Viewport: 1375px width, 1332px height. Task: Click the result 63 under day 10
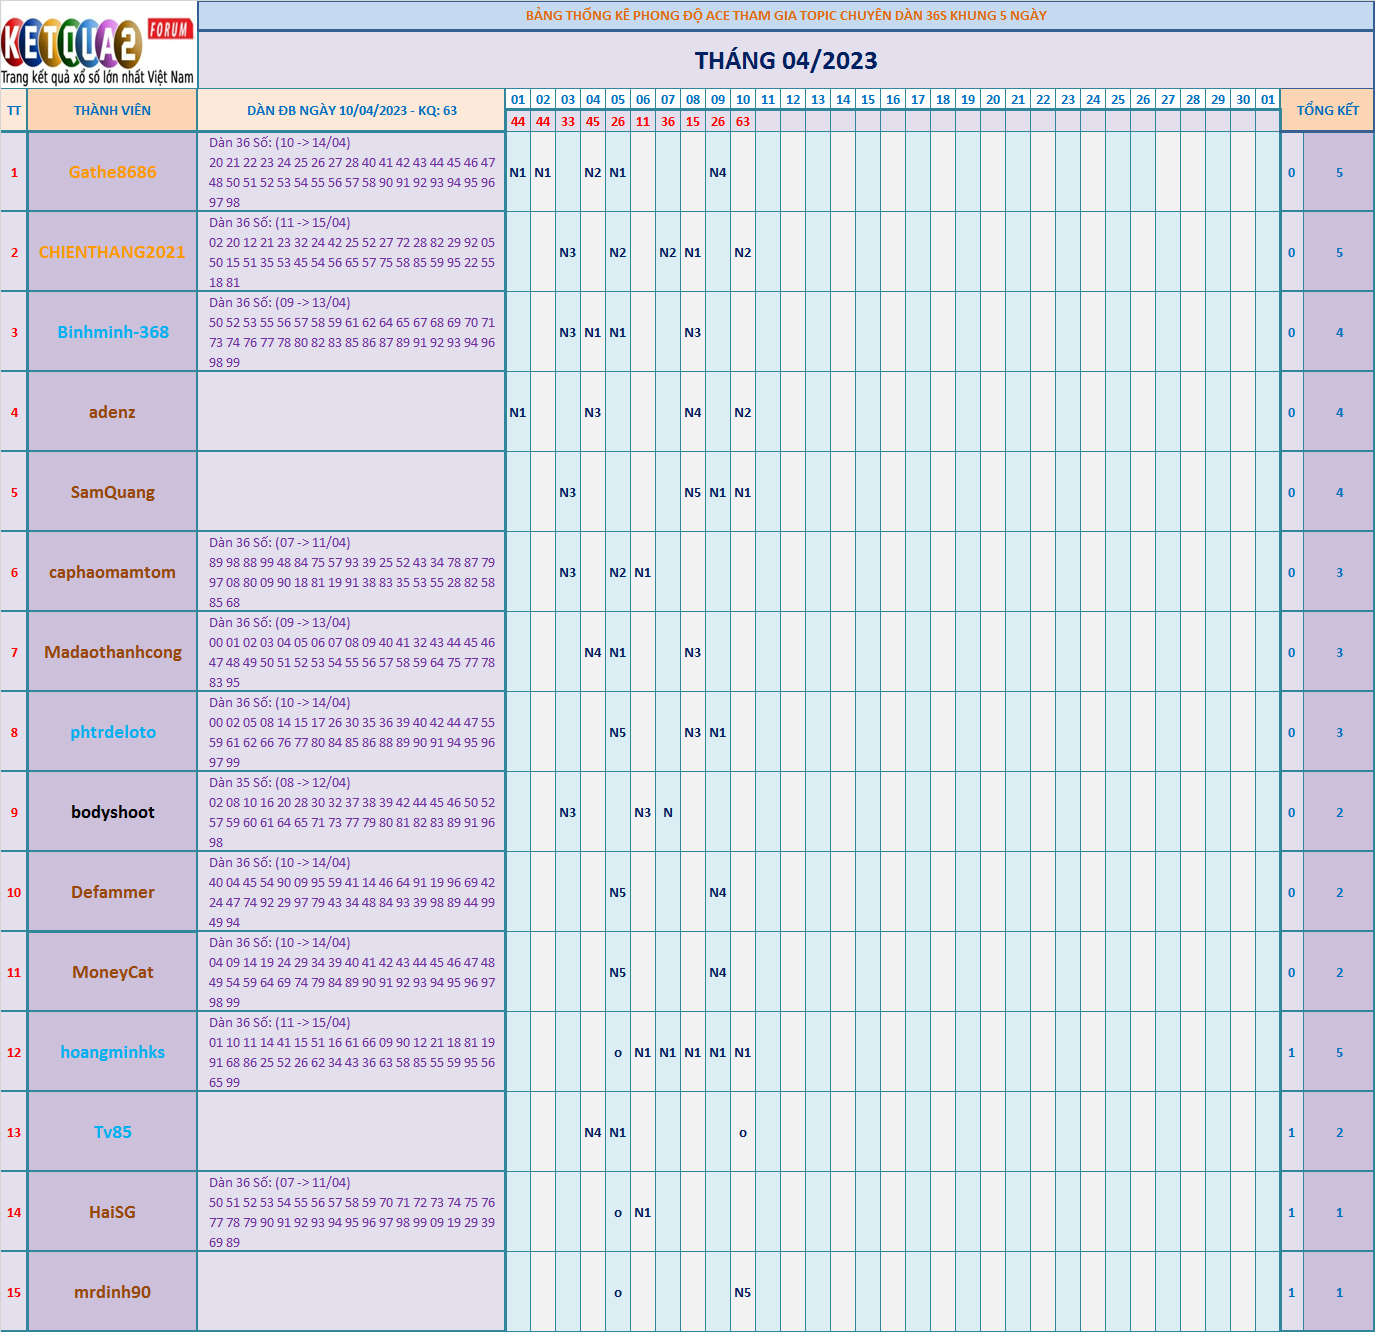742,121
